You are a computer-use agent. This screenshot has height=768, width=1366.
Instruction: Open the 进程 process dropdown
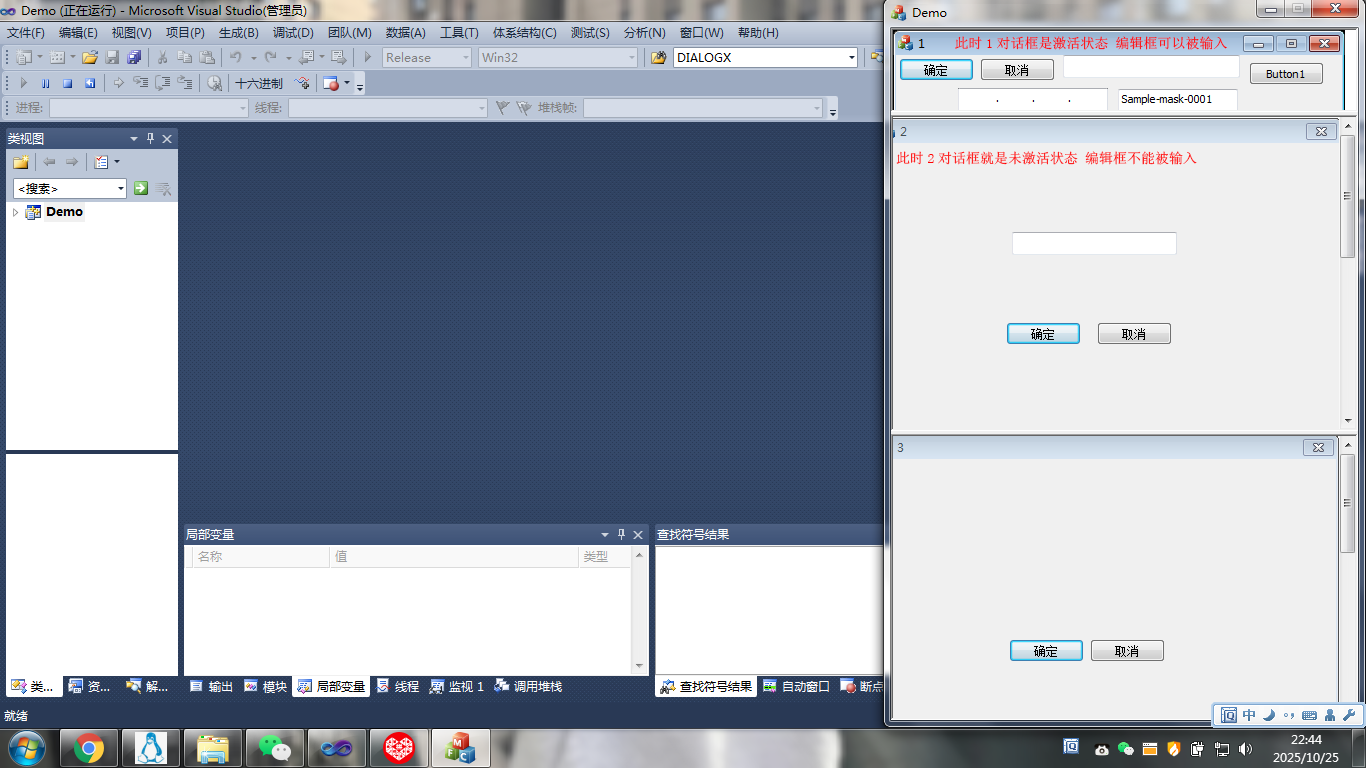242,108
